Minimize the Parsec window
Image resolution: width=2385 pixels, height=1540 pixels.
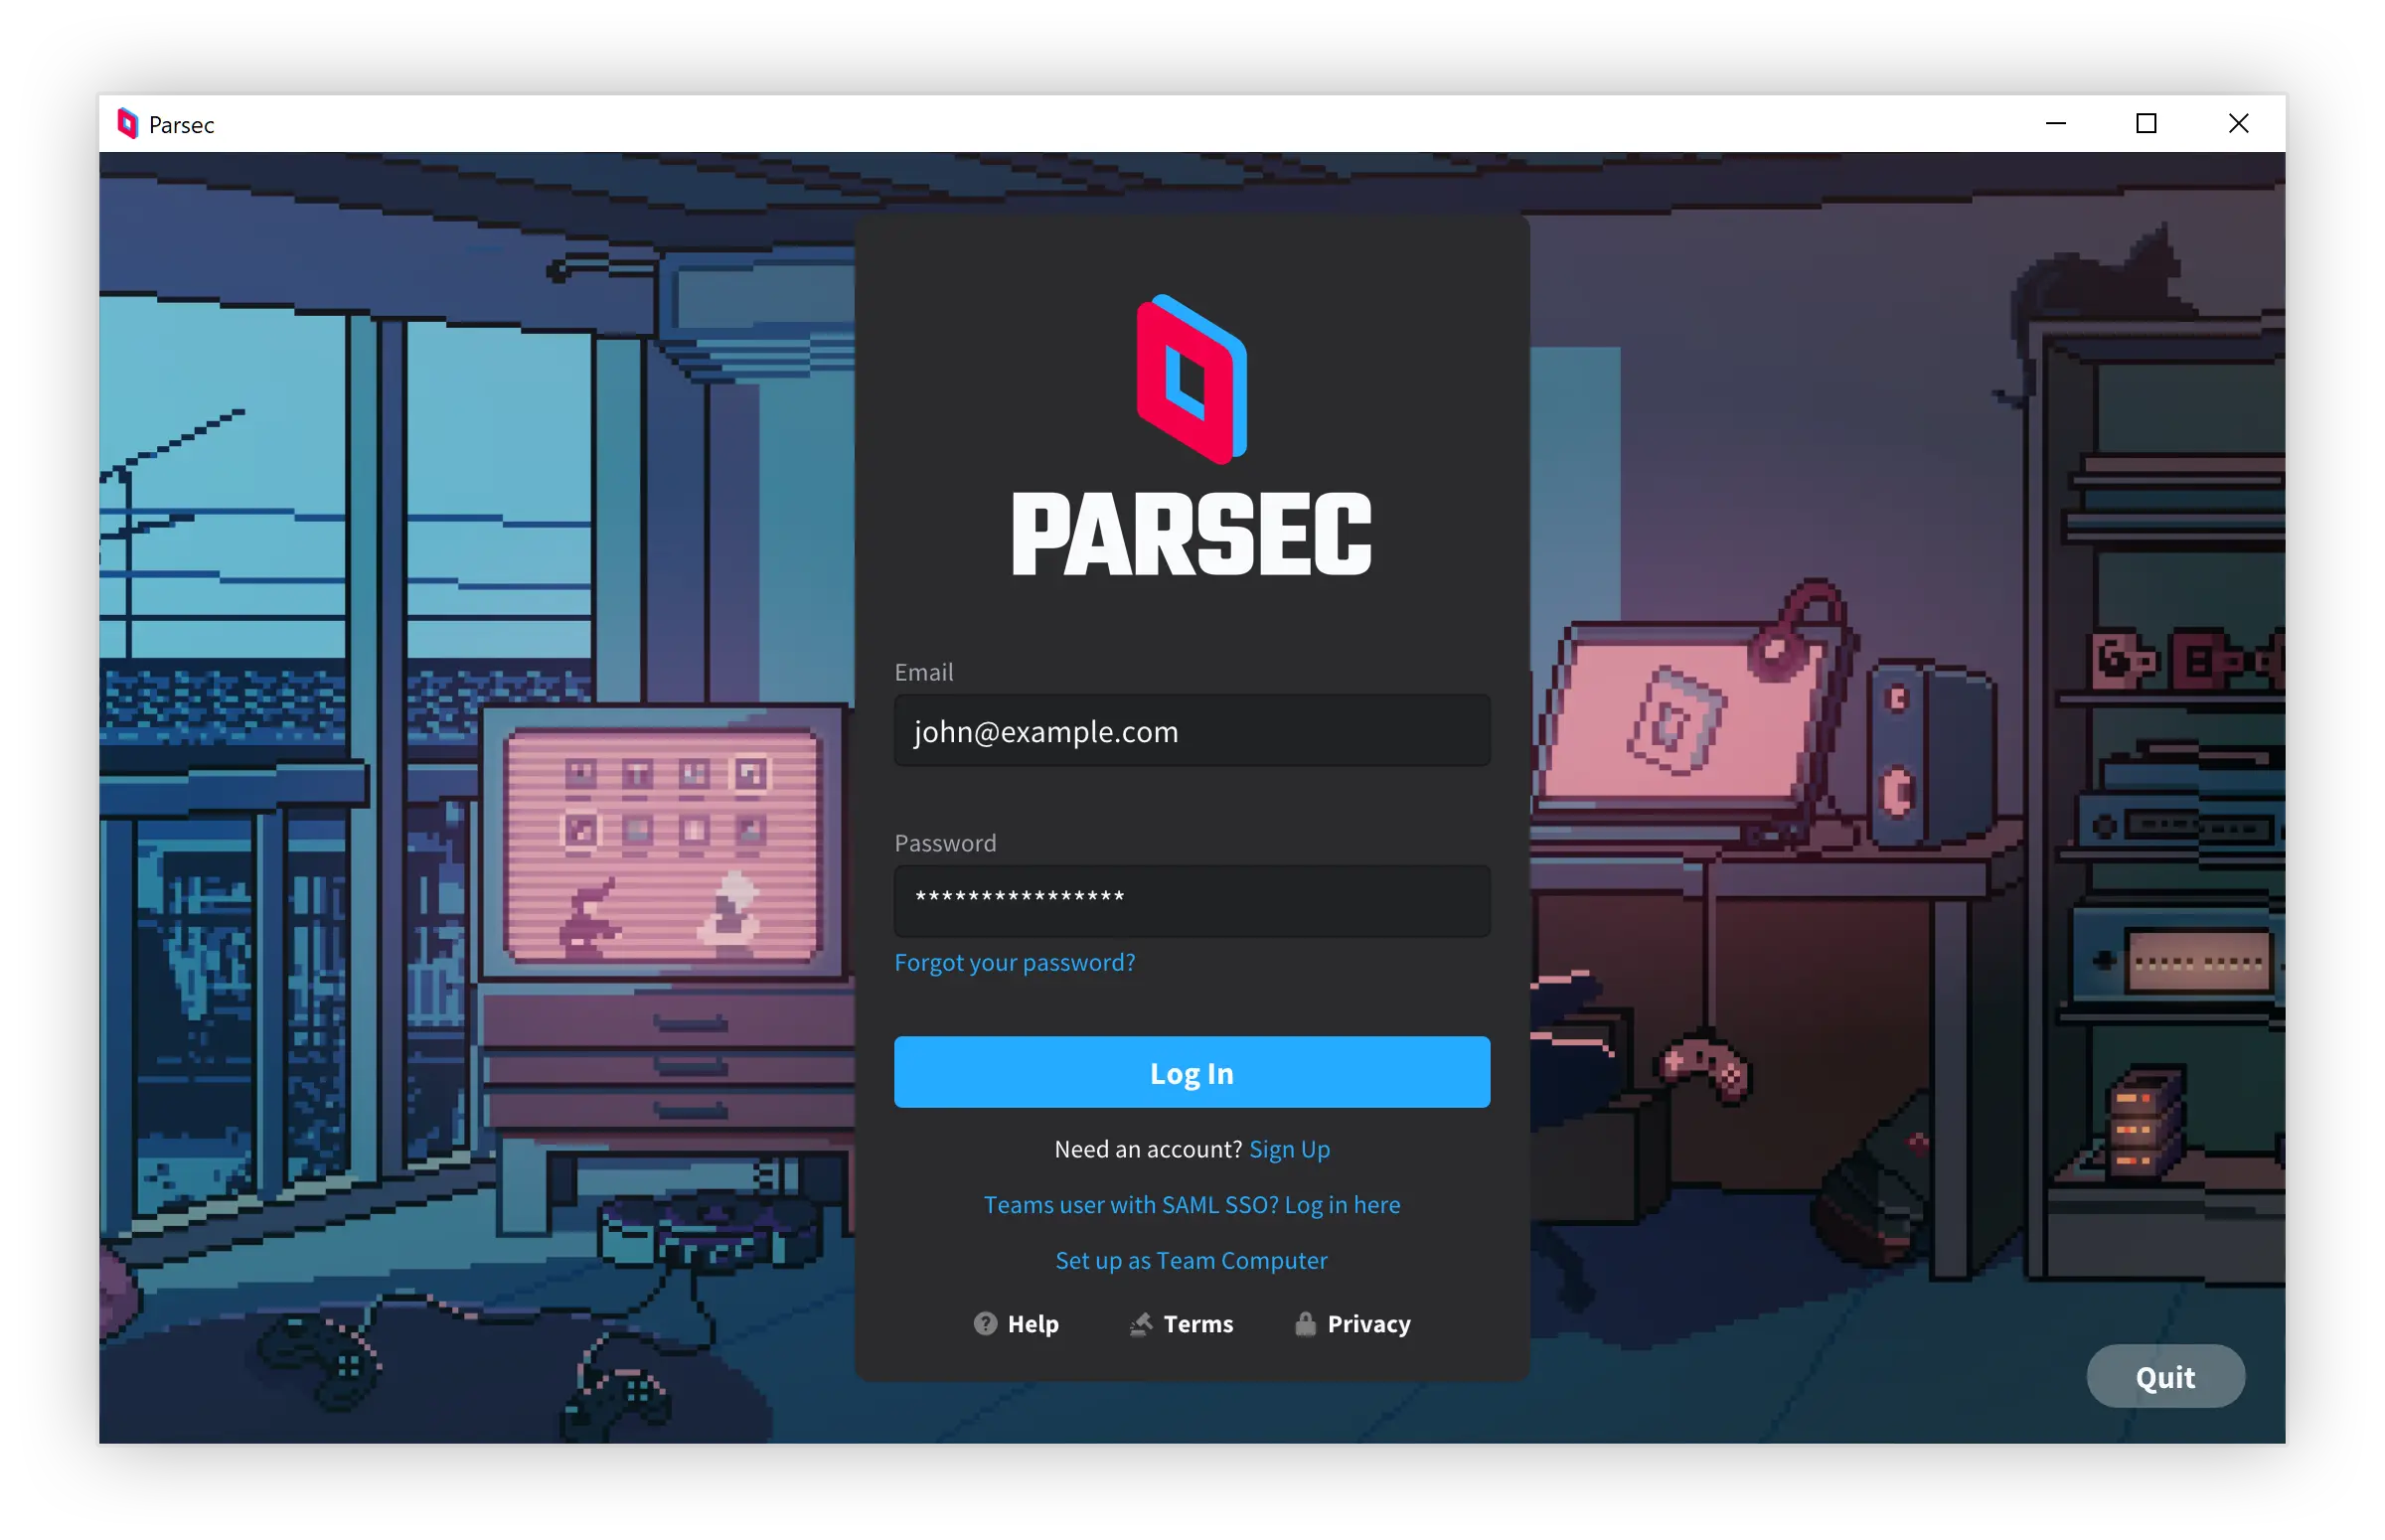(2055, 123)
